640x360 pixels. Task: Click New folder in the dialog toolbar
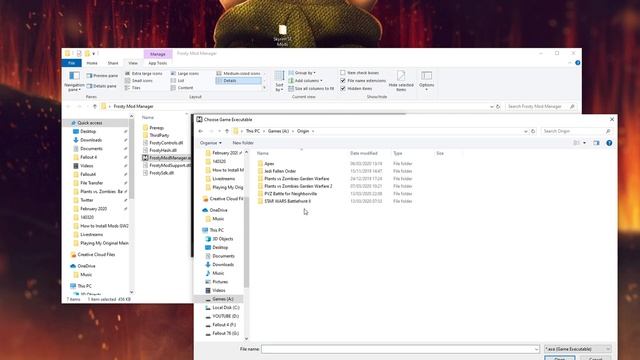pyautogui.click(x=243, y=143)
